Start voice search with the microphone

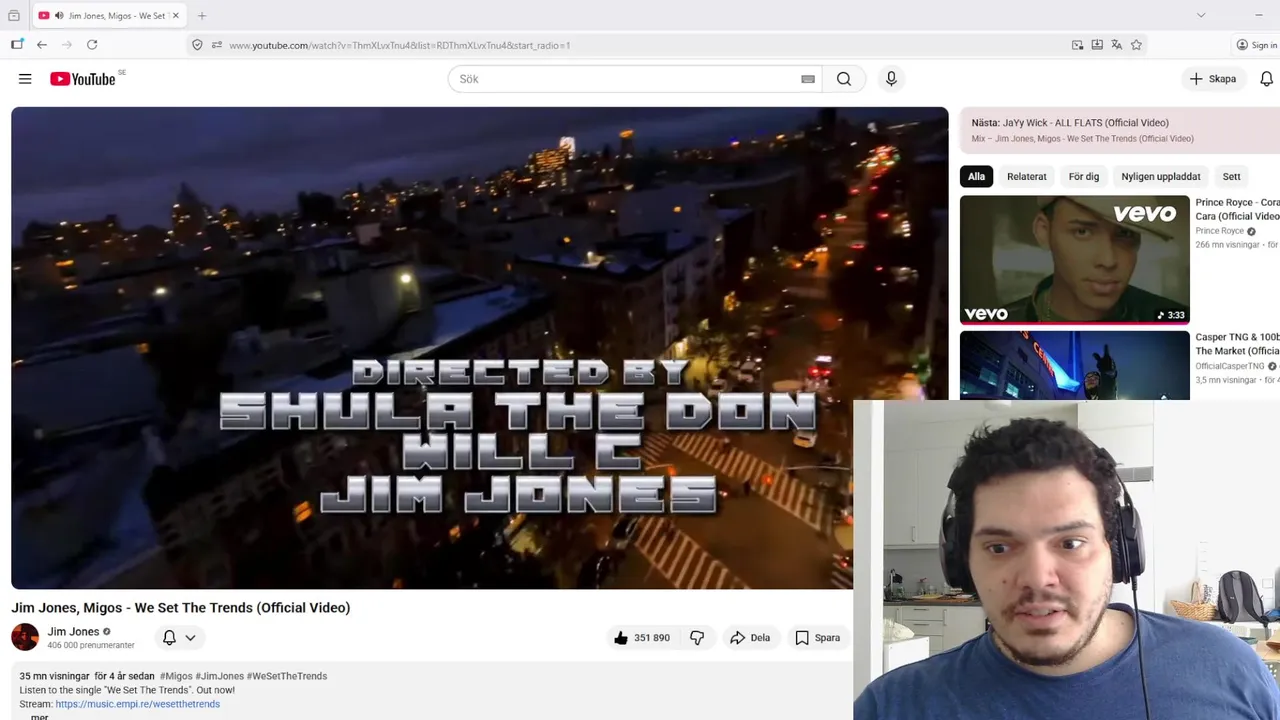point(891,79)
